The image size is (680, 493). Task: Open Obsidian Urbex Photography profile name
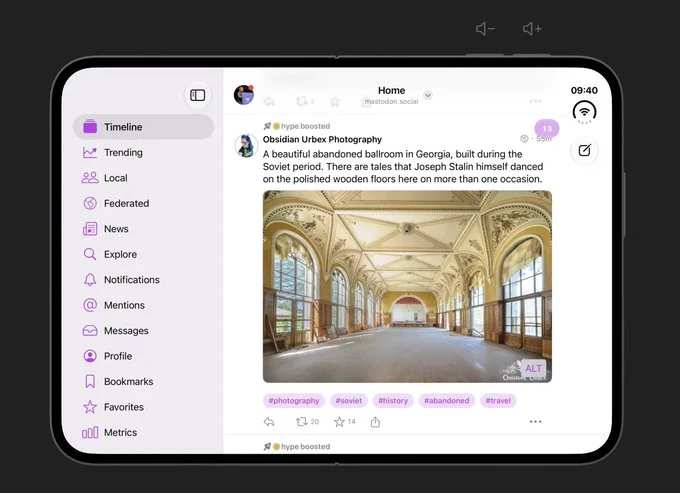pos(322,139)
